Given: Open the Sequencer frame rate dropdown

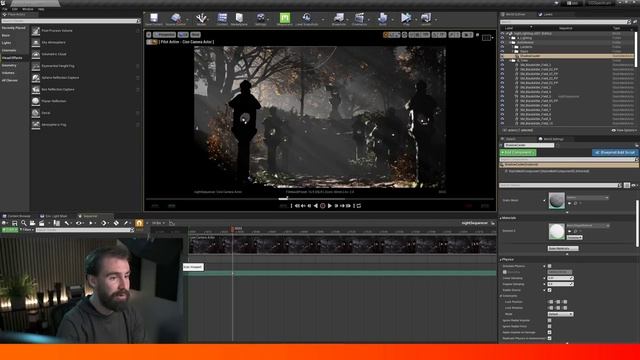Looking at the screenshot, I should [158, 223].
